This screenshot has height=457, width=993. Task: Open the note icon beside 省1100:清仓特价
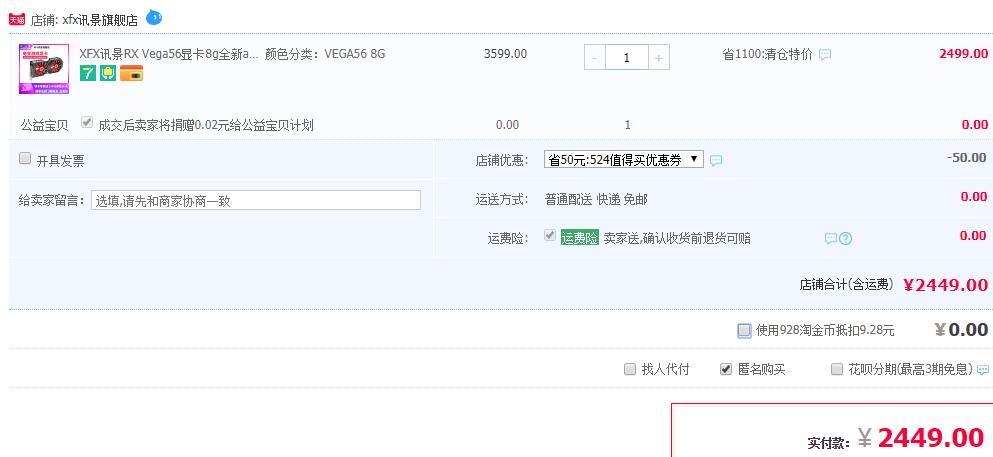pyautogui.click(x=825, y=54)
